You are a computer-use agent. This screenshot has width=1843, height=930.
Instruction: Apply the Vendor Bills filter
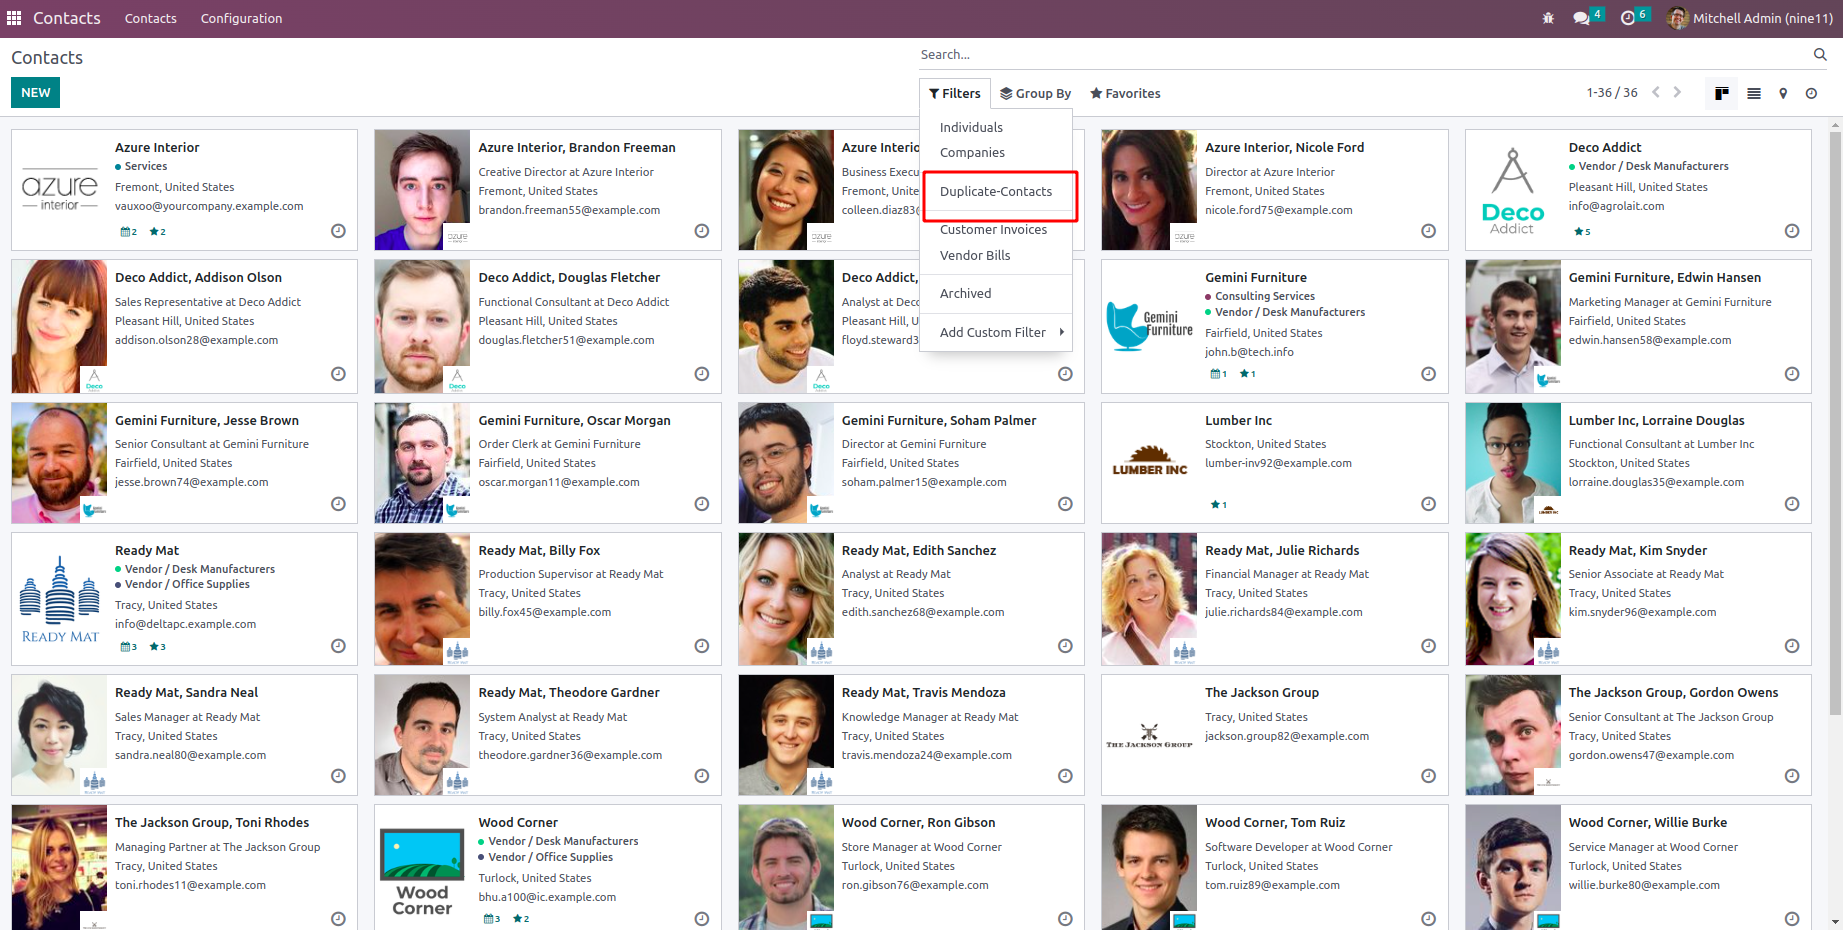pos(996,255)
